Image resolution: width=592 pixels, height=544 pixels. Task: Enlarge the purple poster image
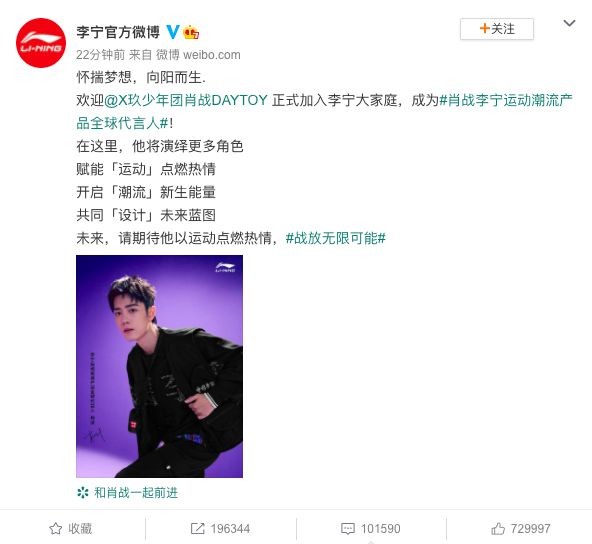point(159,366)
